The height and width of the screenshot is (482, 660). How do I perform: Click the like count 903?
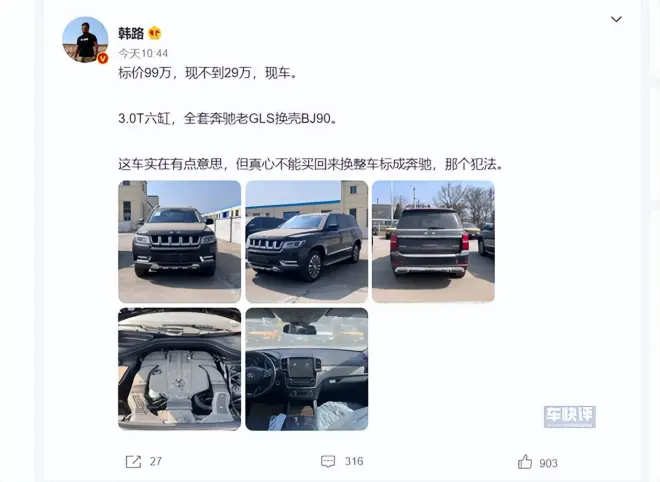[548, 463]
